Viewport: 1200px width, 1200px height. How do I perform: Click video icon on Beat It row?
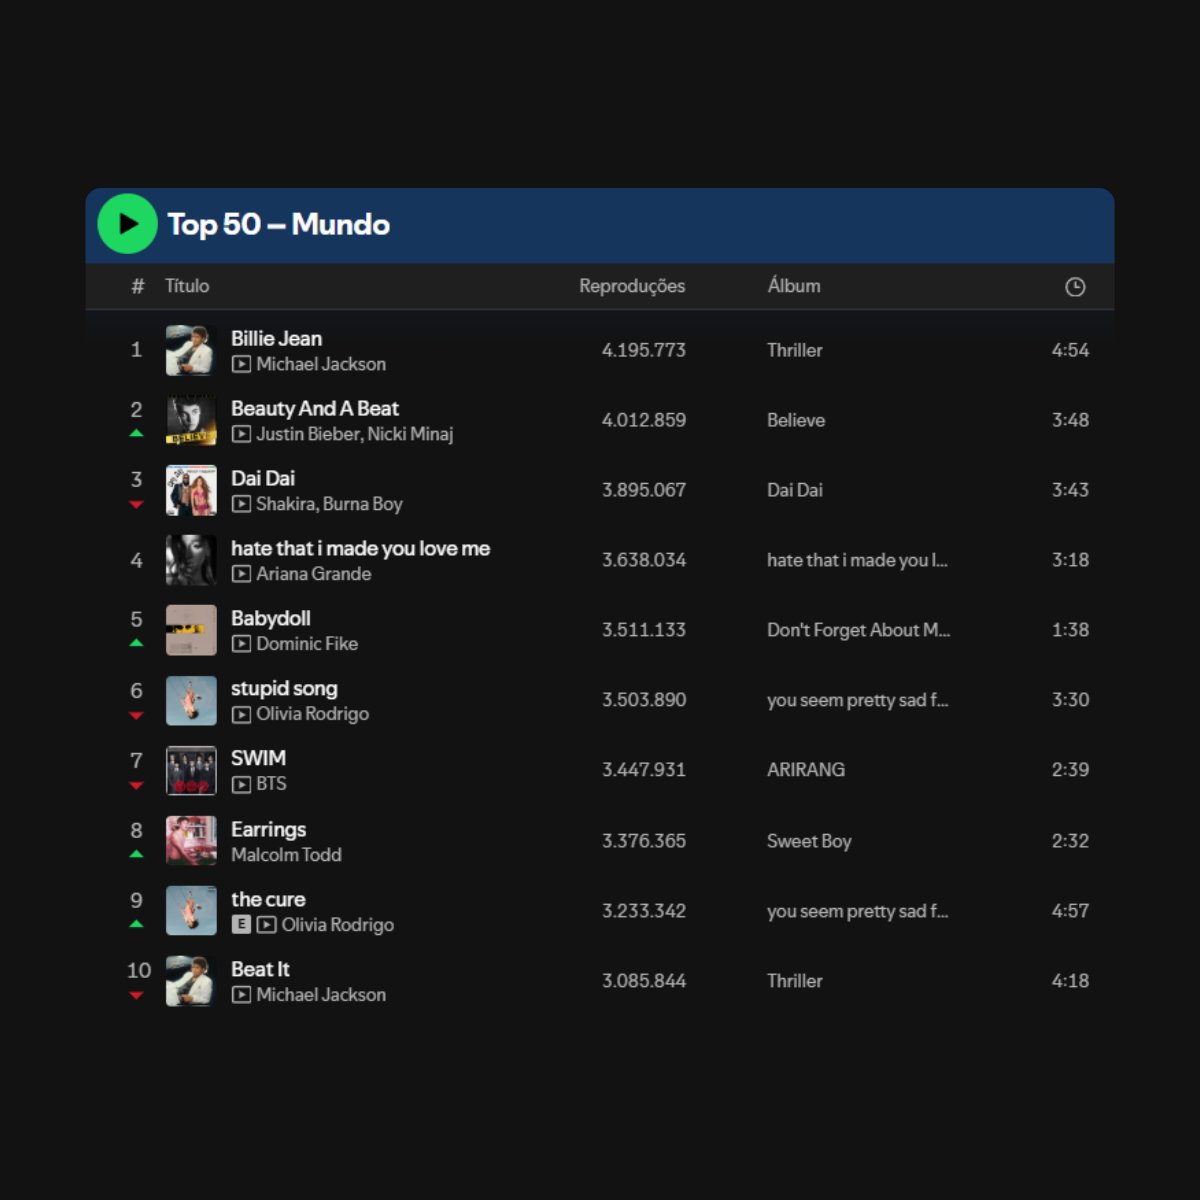[241, 995]
